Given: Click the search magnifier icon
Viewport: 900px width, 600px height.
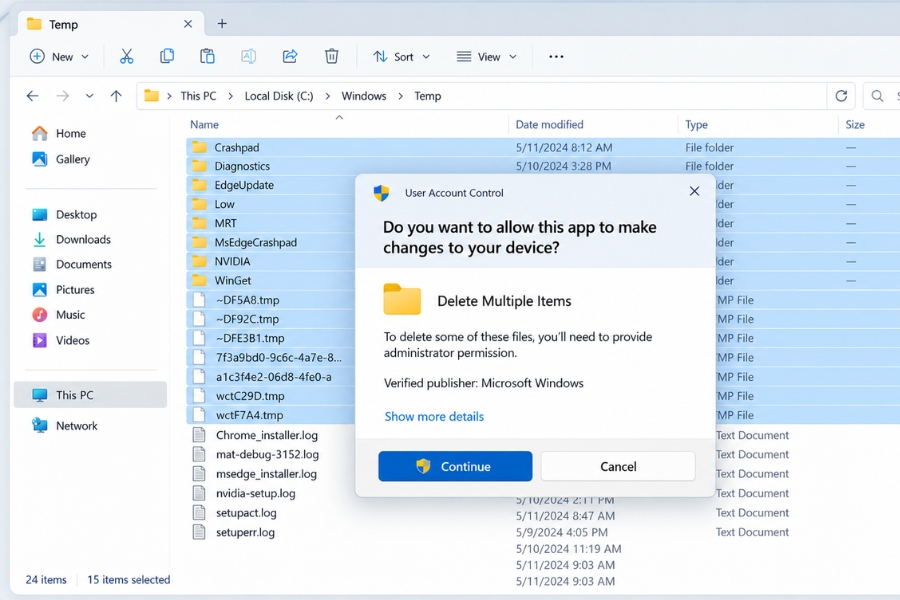Looking at the screenshot, I should (x=878, y=96).
